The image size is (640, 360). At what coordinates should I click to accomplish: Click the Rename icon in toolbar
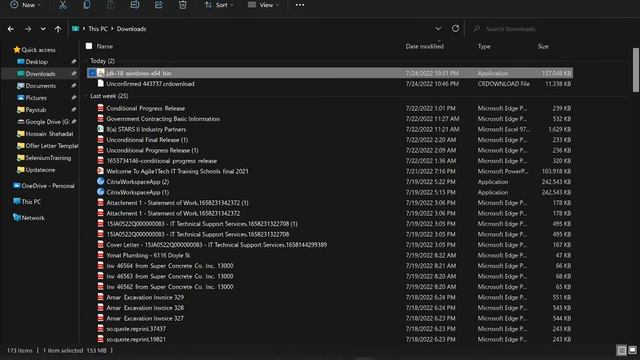coord(135,5)
